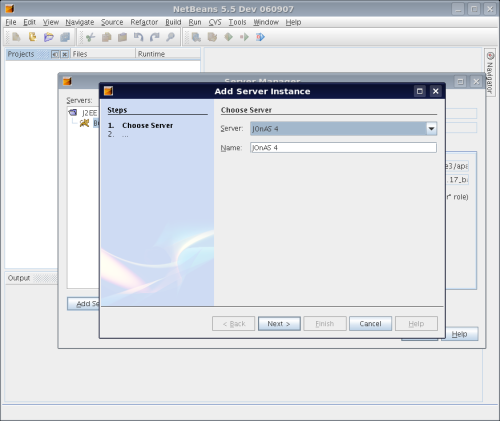The image size is (500, 421).
Task: Click the Add Server button in Server Manager
Action: tap(83, 304)
